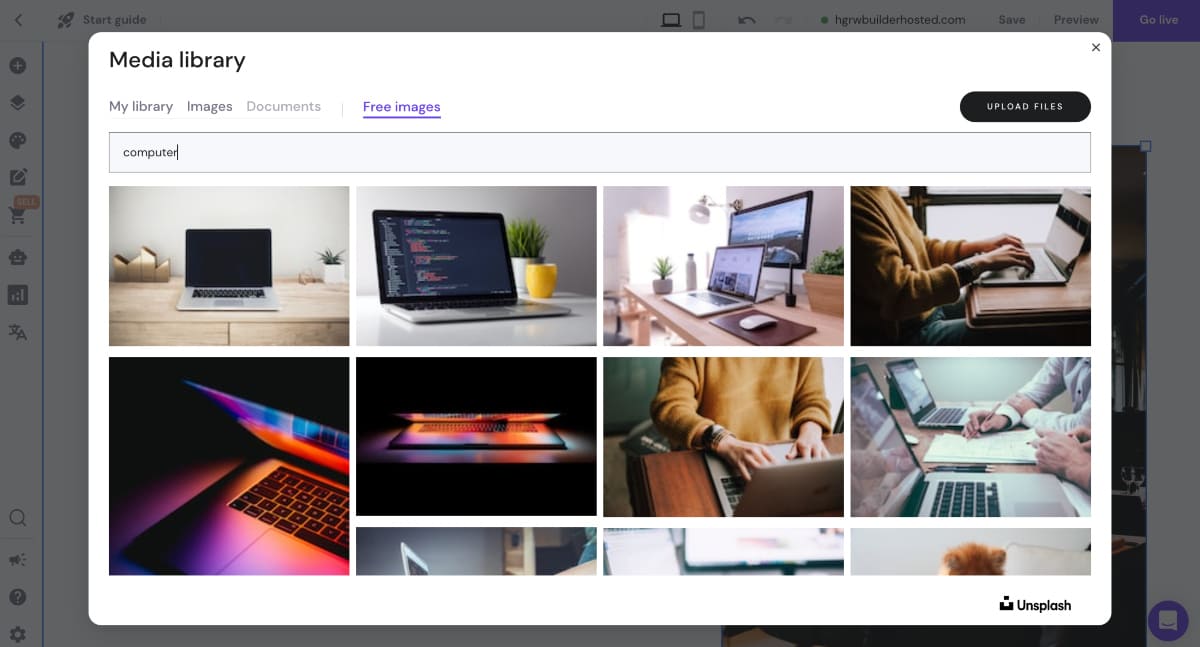Select the Free images tab

(x=402, y=107)
